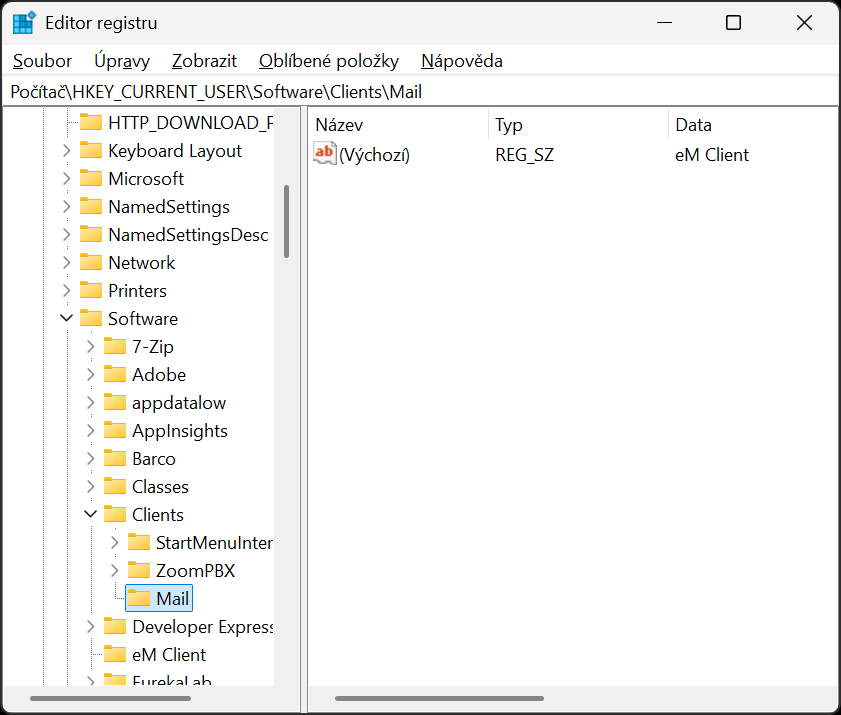Collapse the Clients key

(x=91, y=515)
